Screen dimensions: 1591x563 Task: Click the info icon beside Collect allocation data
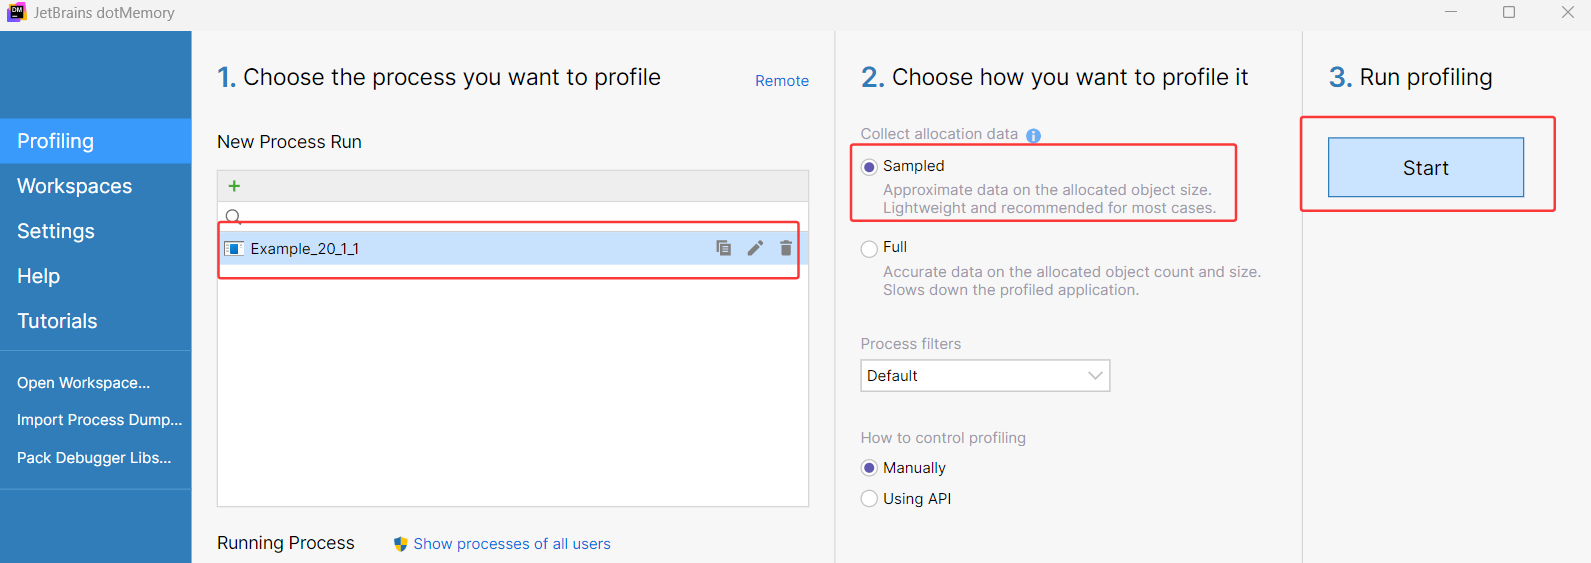point(1033,136)
